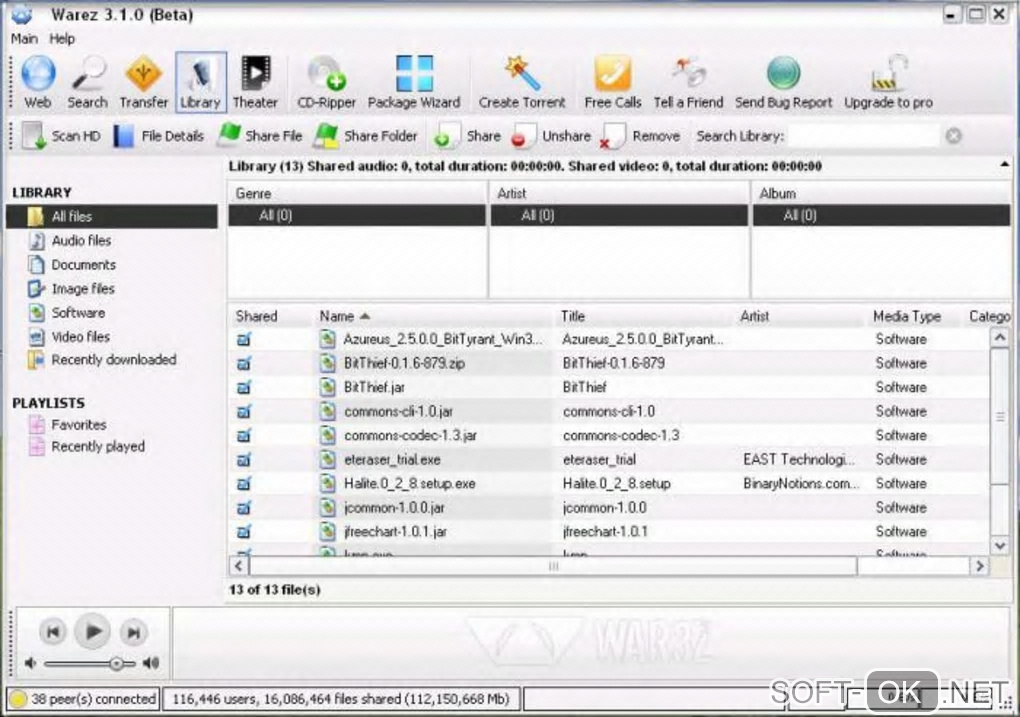Screen dimensions: 1020x717
Task: Open File Details
Action: click(x=158, y=136)
